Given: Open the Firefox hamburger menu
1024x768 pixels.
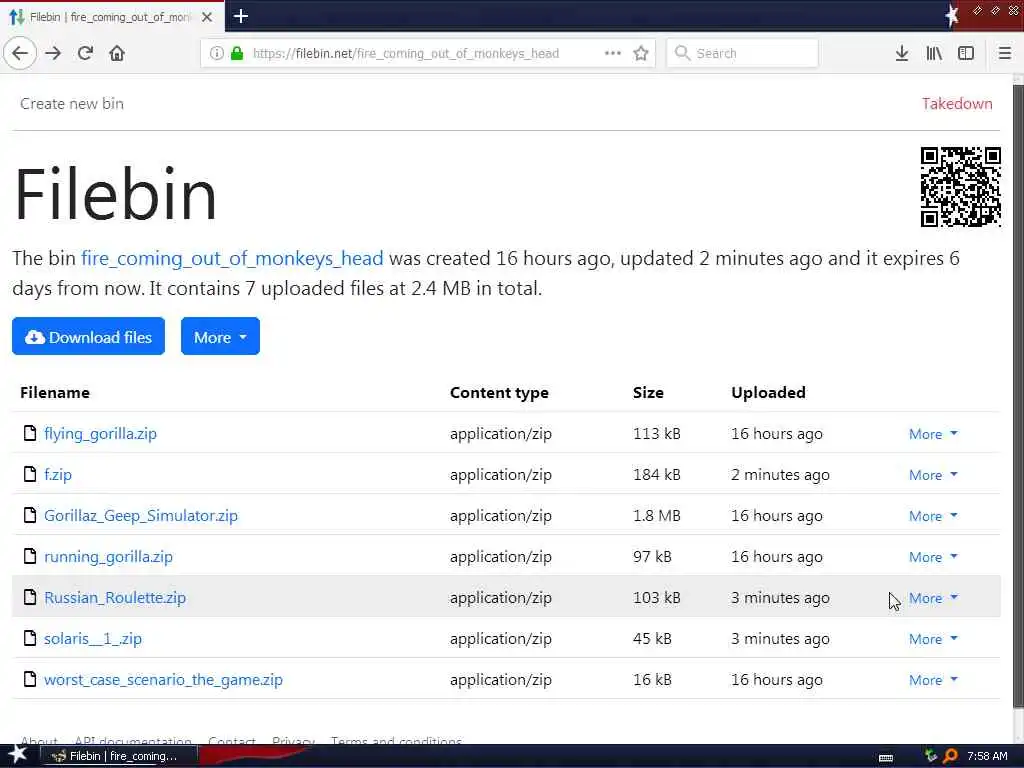Looking at the screenshot, I should click(x=1004, y=53).
